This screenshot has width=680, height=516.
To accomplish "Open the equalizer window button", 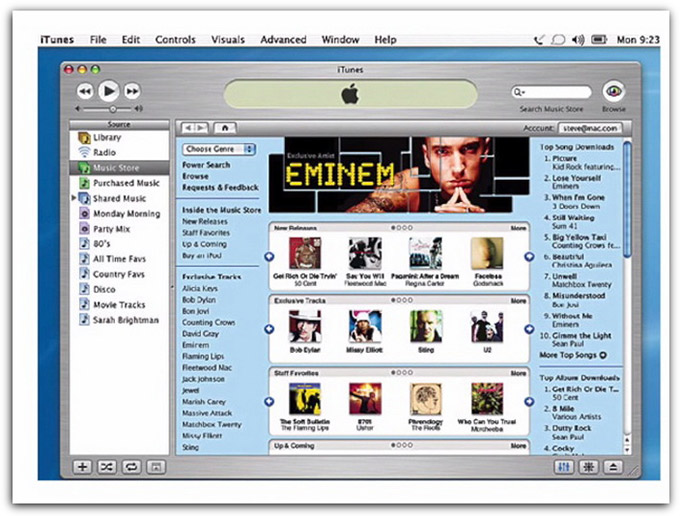I will click(564, 467).
